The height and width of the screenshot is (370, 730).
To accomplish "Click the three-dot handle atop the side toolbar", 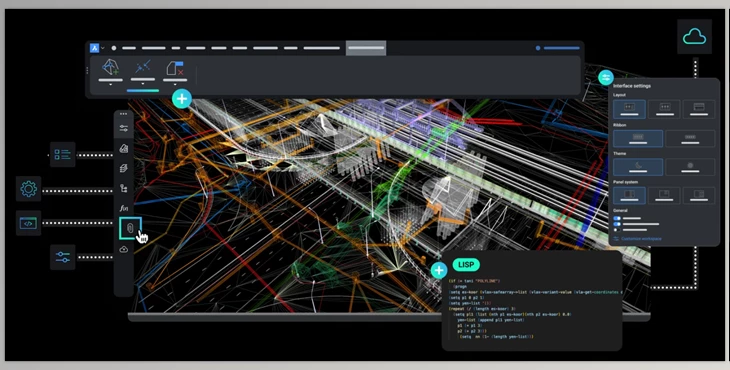I will 123,114.
